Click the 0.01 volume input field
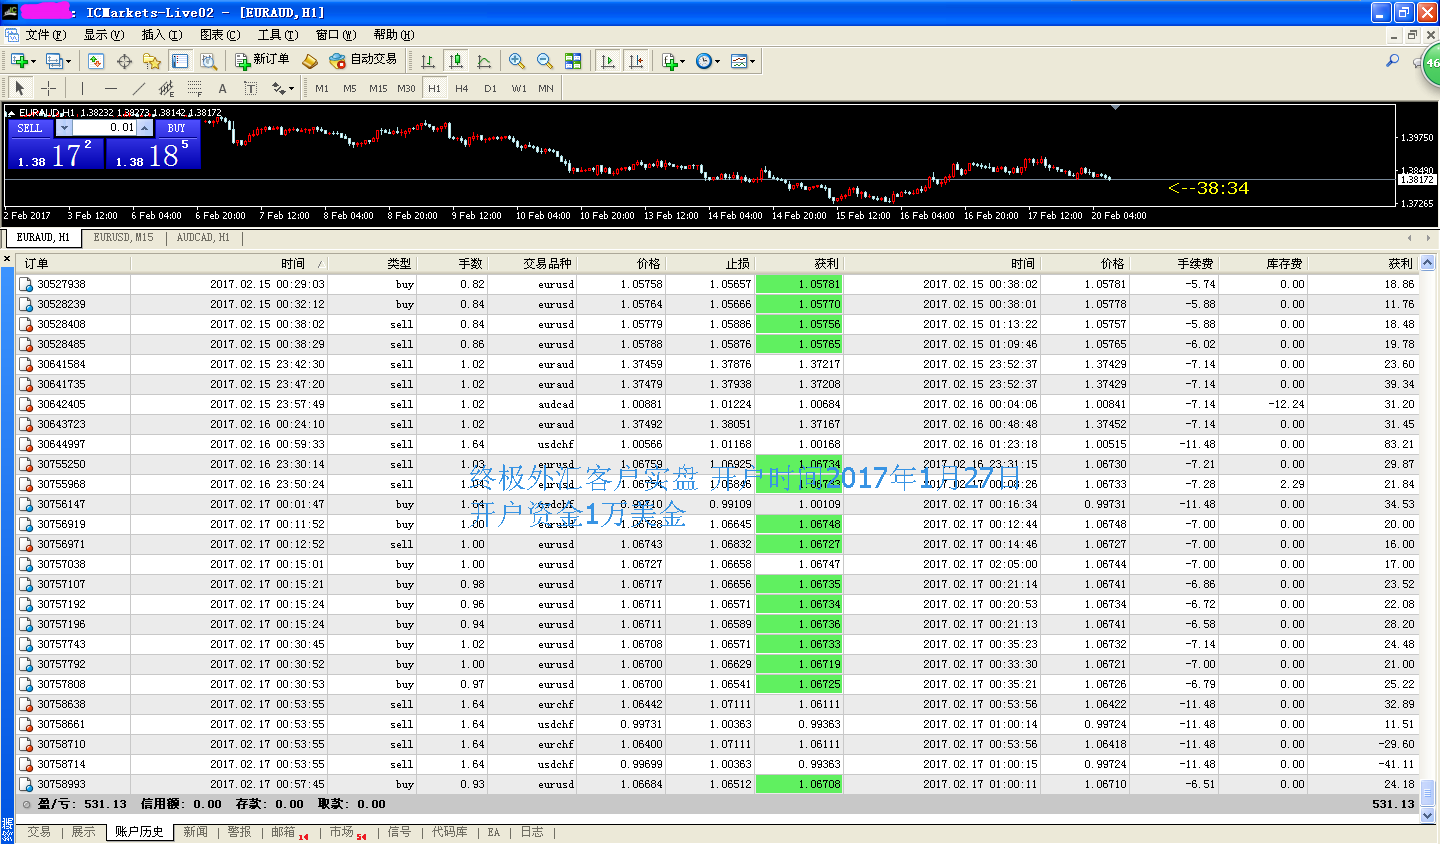 point(105,128)
